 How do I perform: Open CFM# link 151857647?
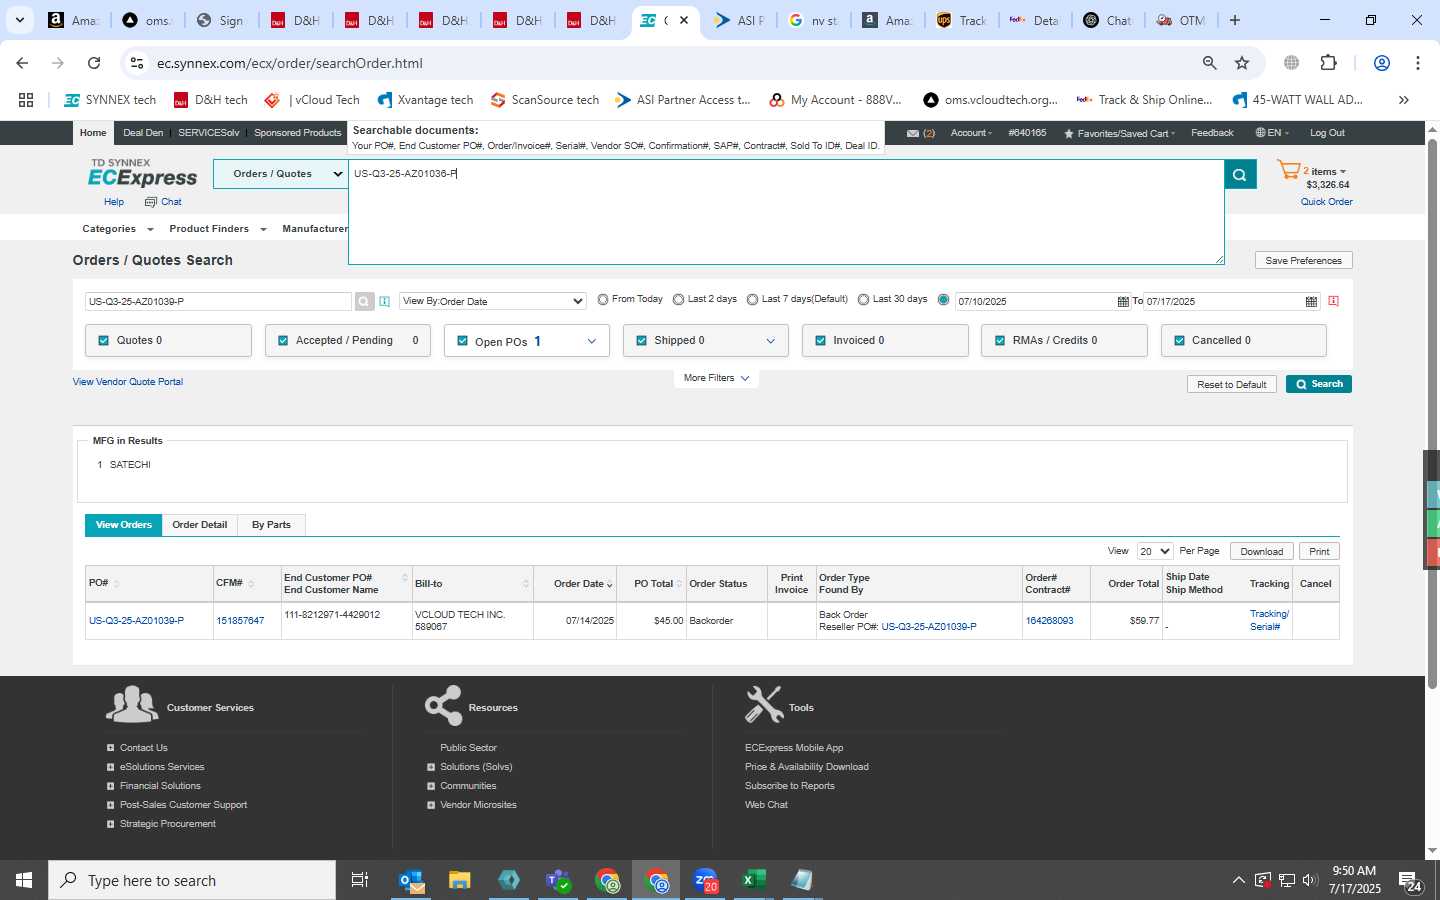tap(240, 621)
